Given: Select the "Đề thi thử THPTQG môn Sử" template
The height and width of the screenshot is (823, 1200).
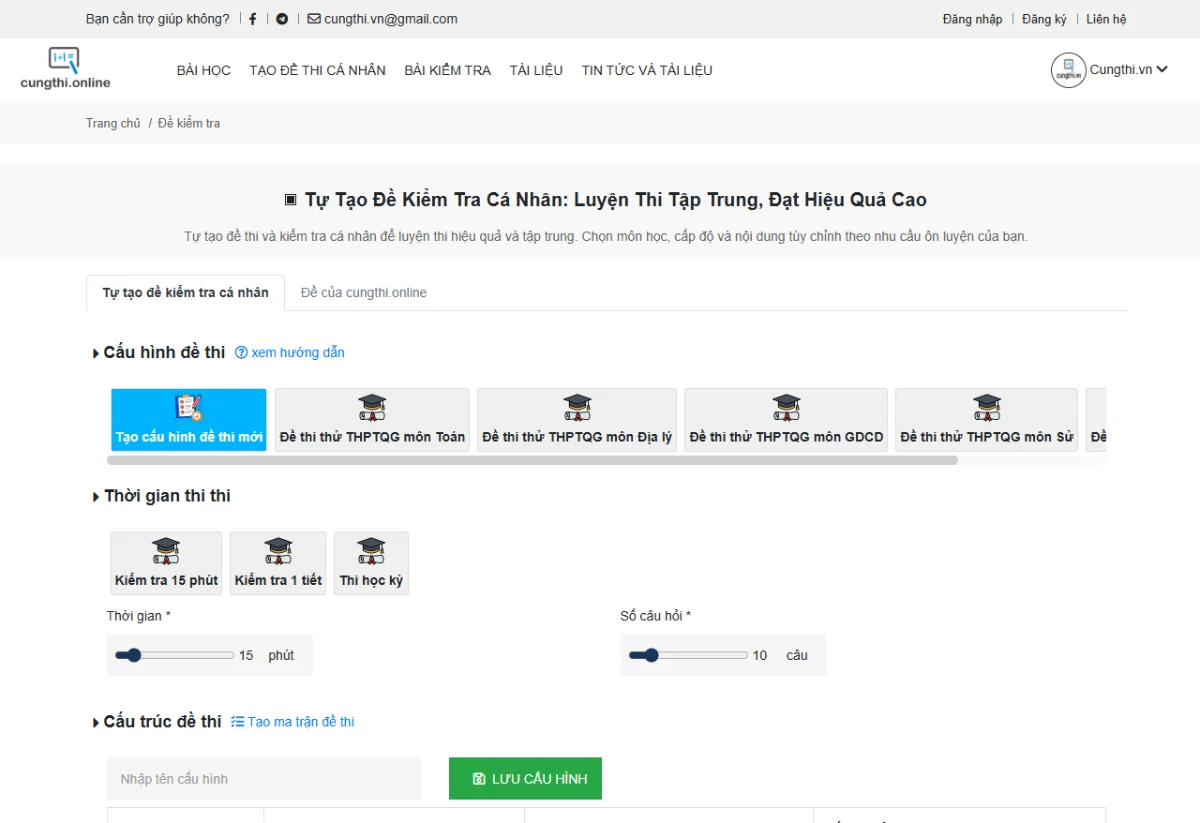Looking at the screenshot, I should pyautogui.click(x=986, y=419).
